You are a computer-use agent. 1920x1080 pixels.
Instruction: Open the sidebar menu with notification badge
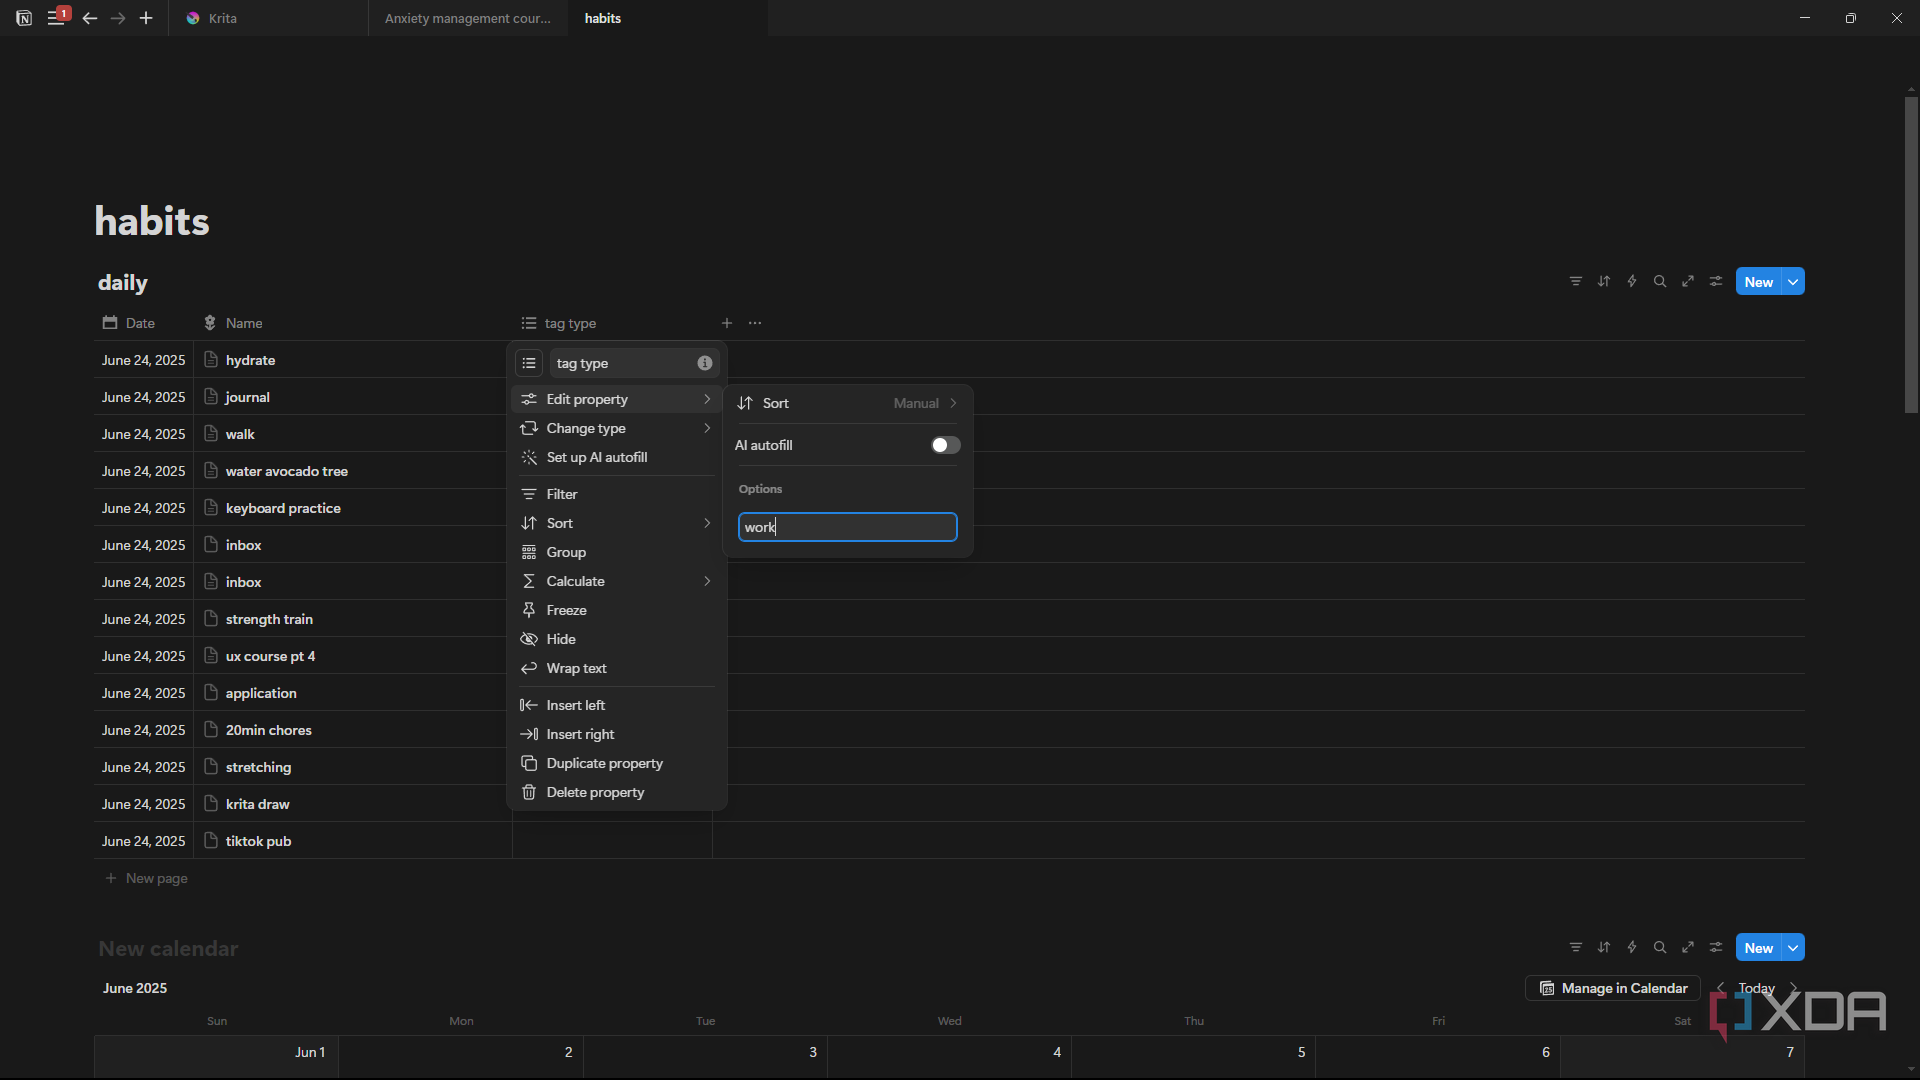coord(57,17)
